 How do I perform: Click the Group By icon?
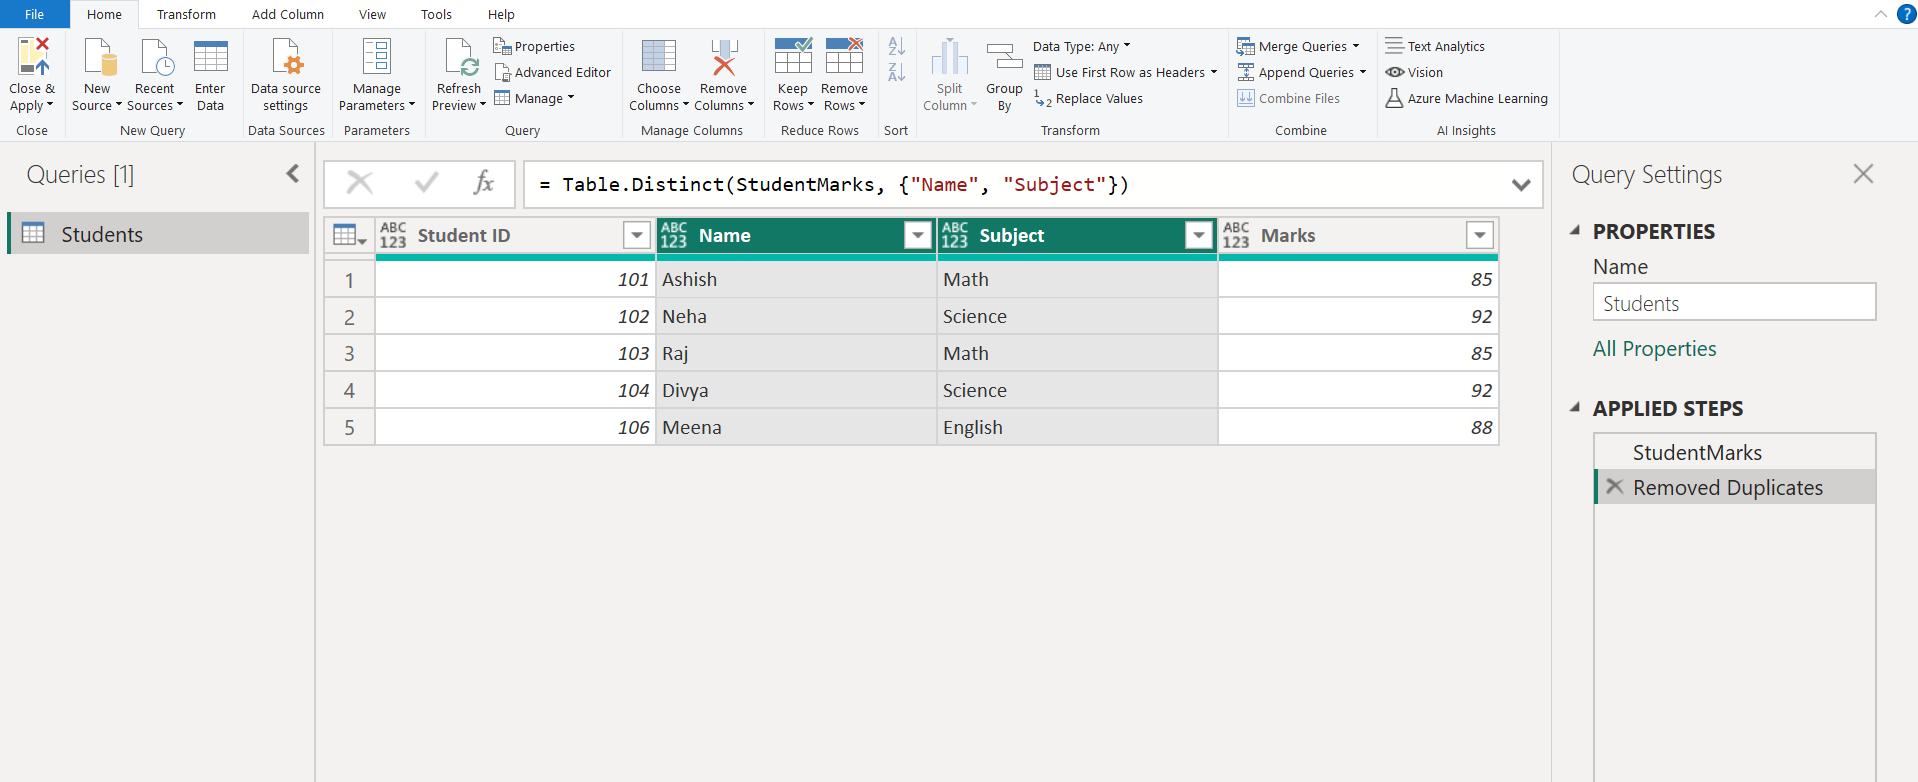click(1004, 58)
